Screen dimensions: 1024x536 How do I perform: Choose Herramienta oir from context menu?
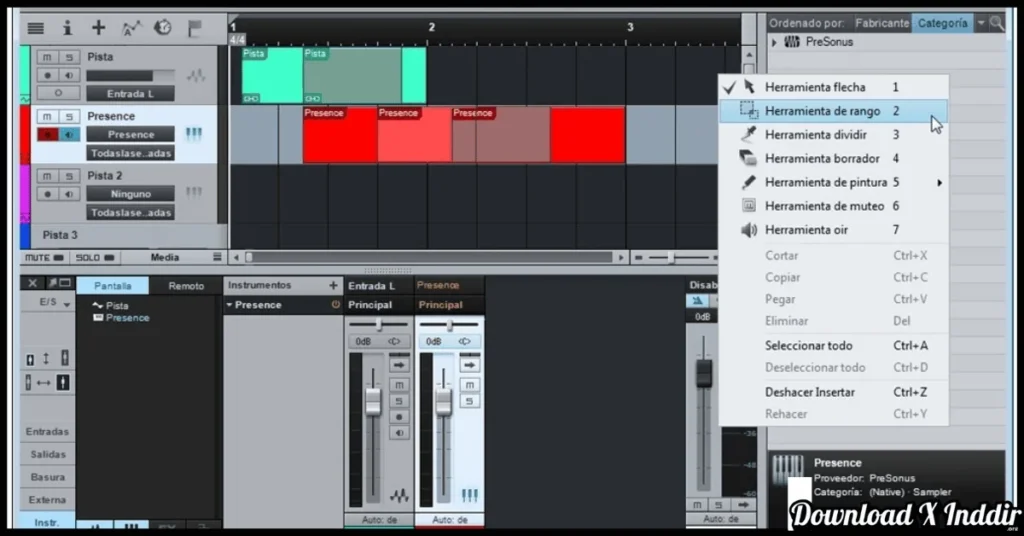(x=833, y=230)
